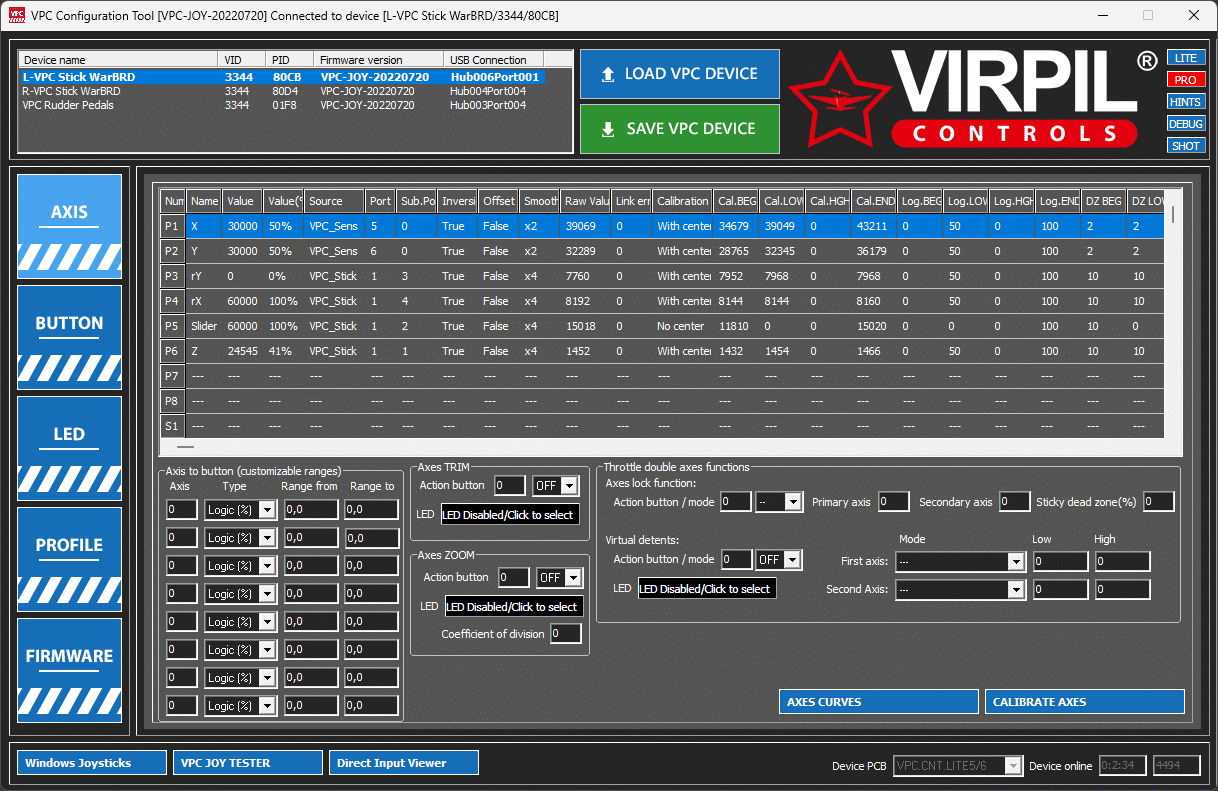Toggle the DEBUG mode button

pos(1185,124)
